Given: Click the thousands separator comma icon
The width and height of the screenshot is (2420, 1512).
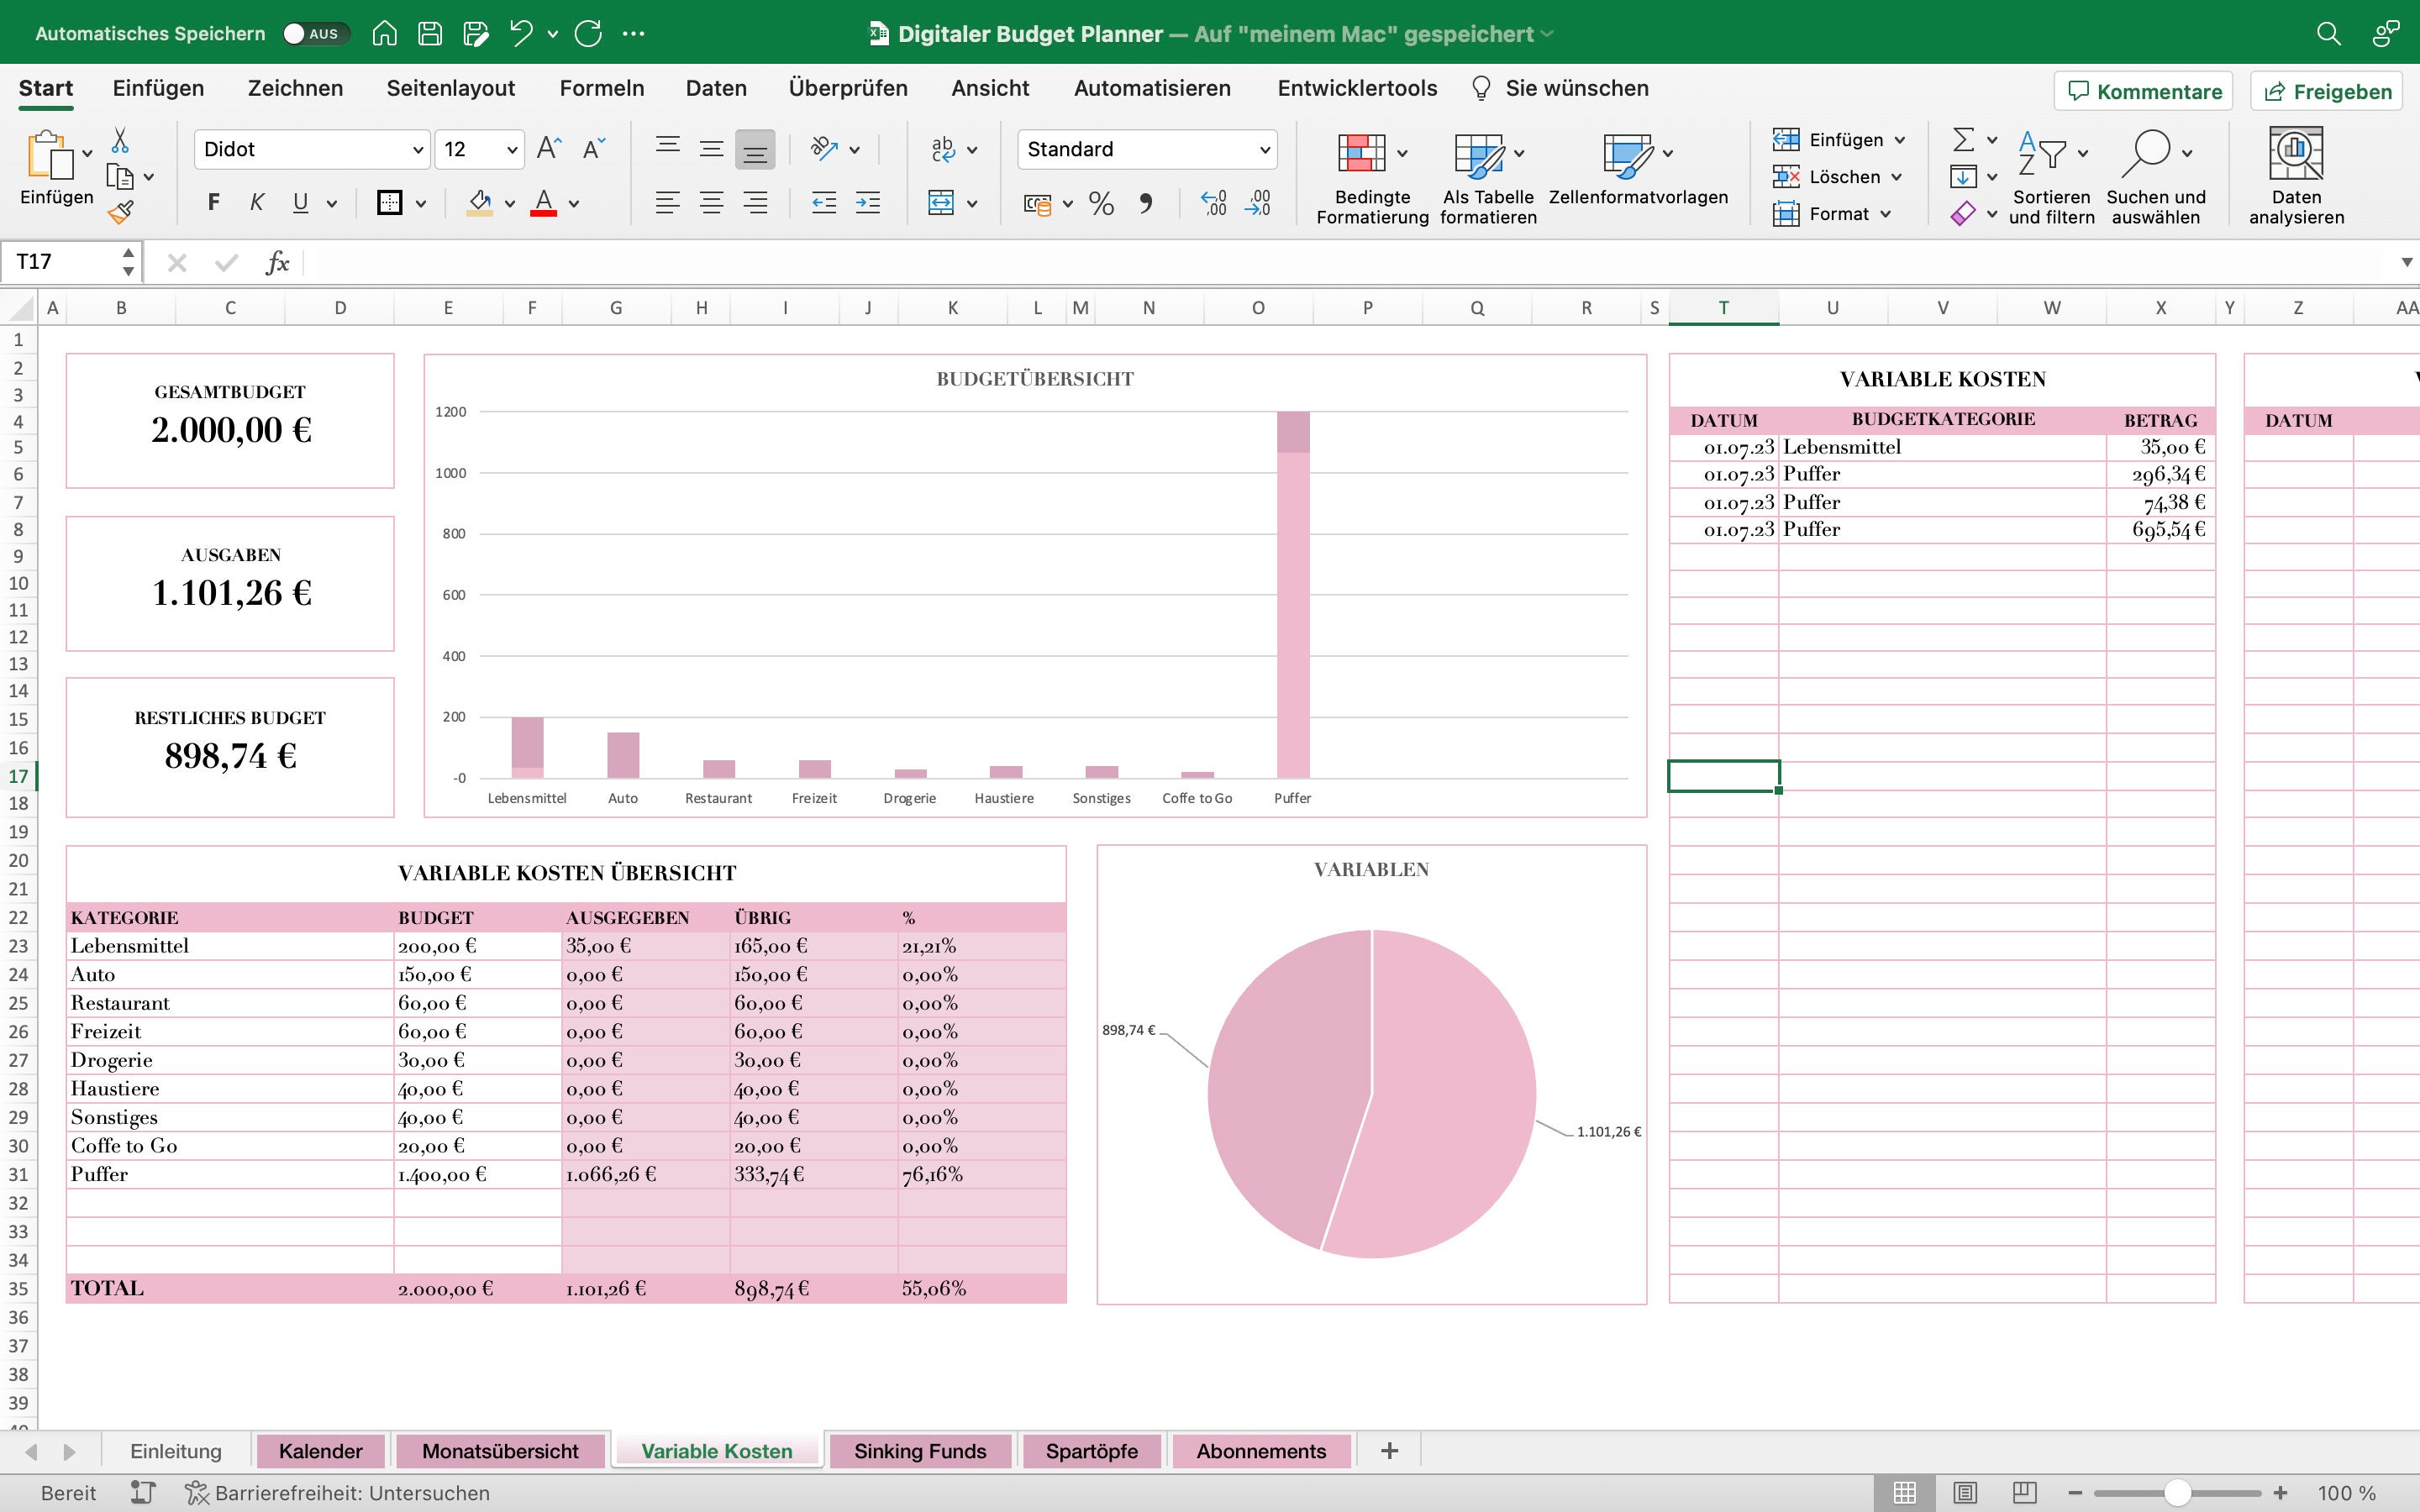Looking at the screenshot, I should (1145, 204).
